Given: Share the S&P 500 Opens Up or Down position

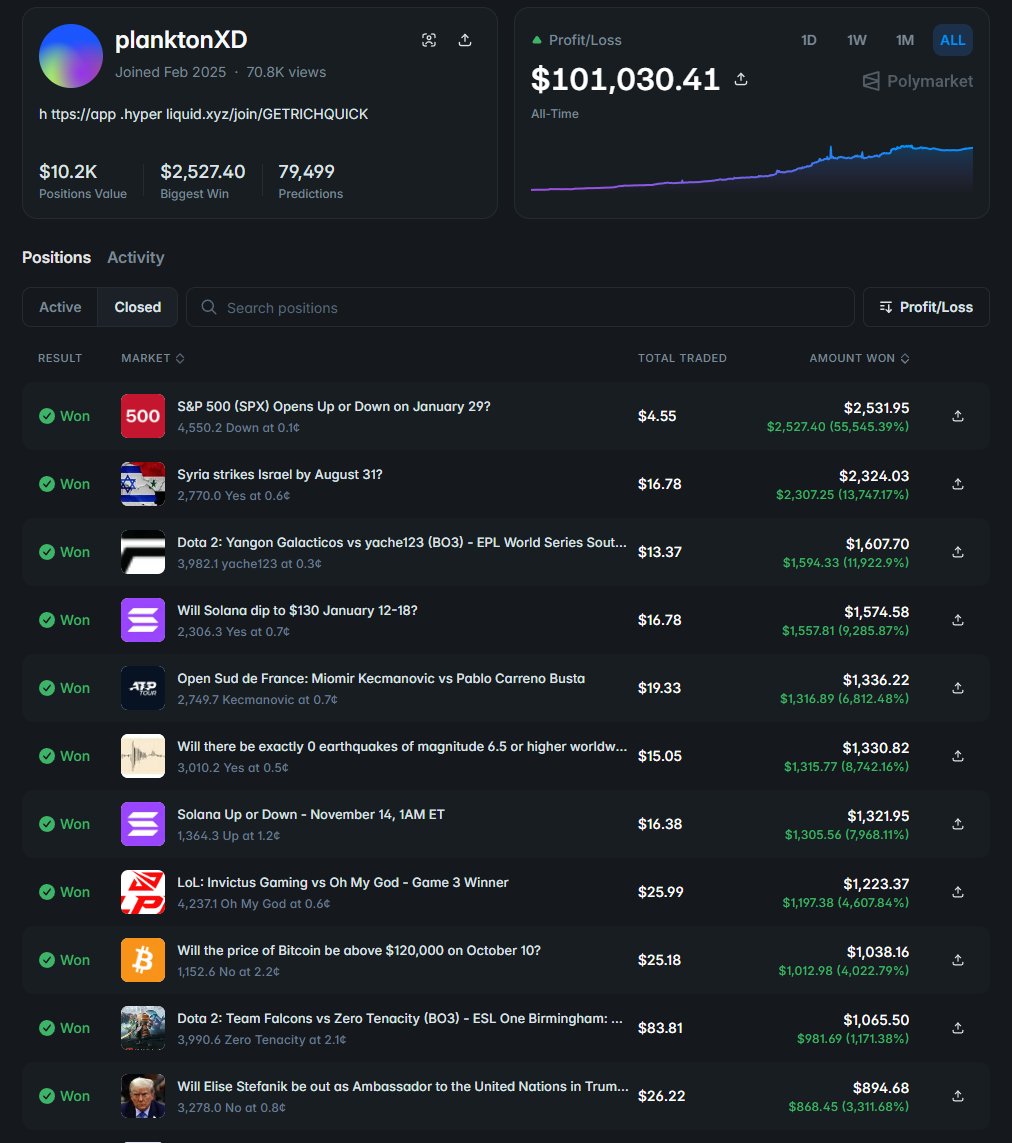Looking at the screenshot, I should click(x=958, y=416).
